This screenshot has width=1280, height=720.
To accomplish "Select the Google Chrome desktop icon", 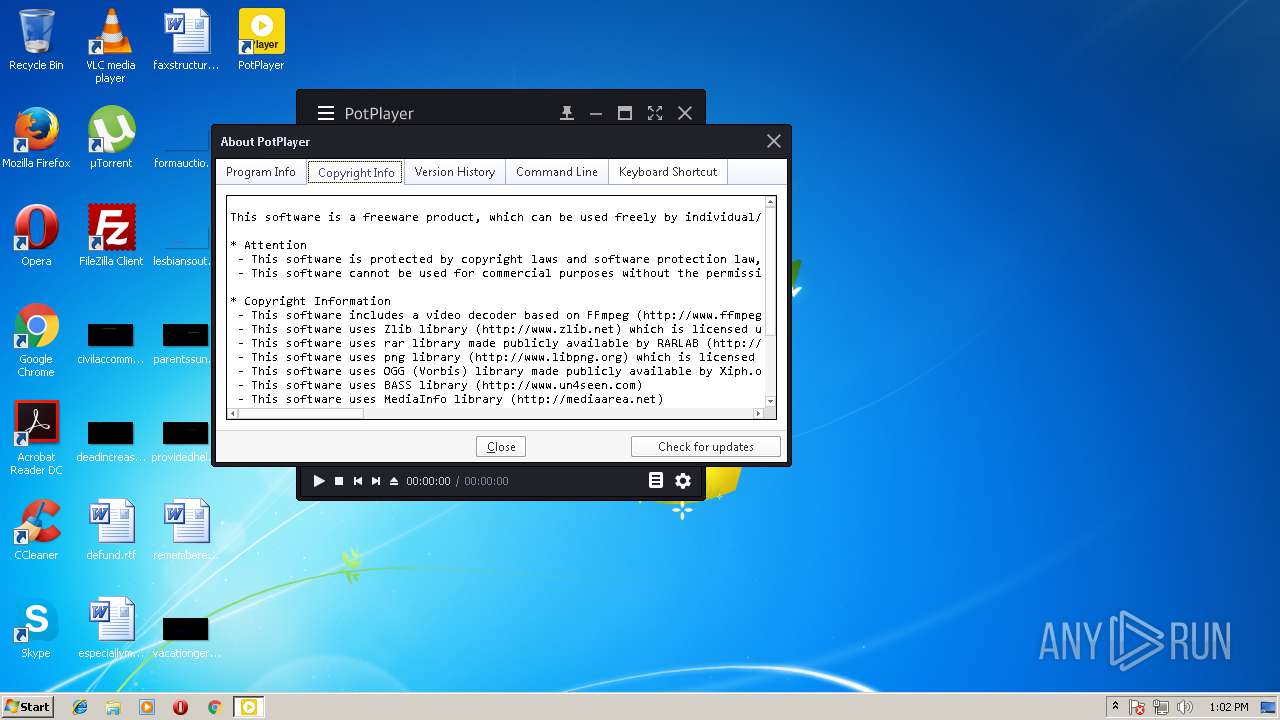I will click(x=36, y=340).
